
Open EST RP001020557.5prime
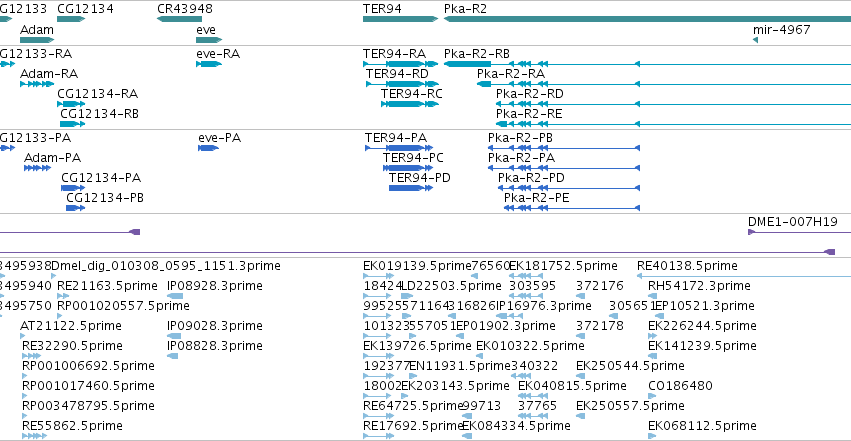[60, 316]
